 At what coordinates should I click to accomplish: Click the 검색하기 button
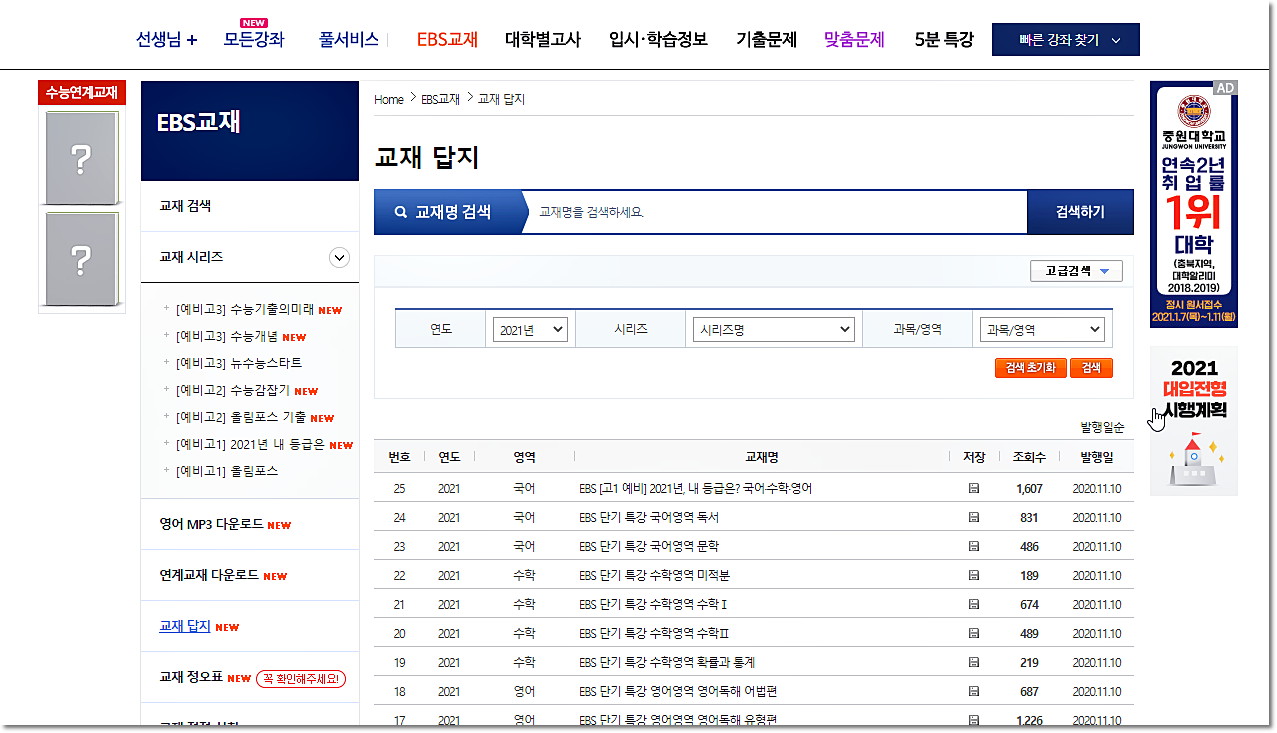click(x=1080, y=212)
